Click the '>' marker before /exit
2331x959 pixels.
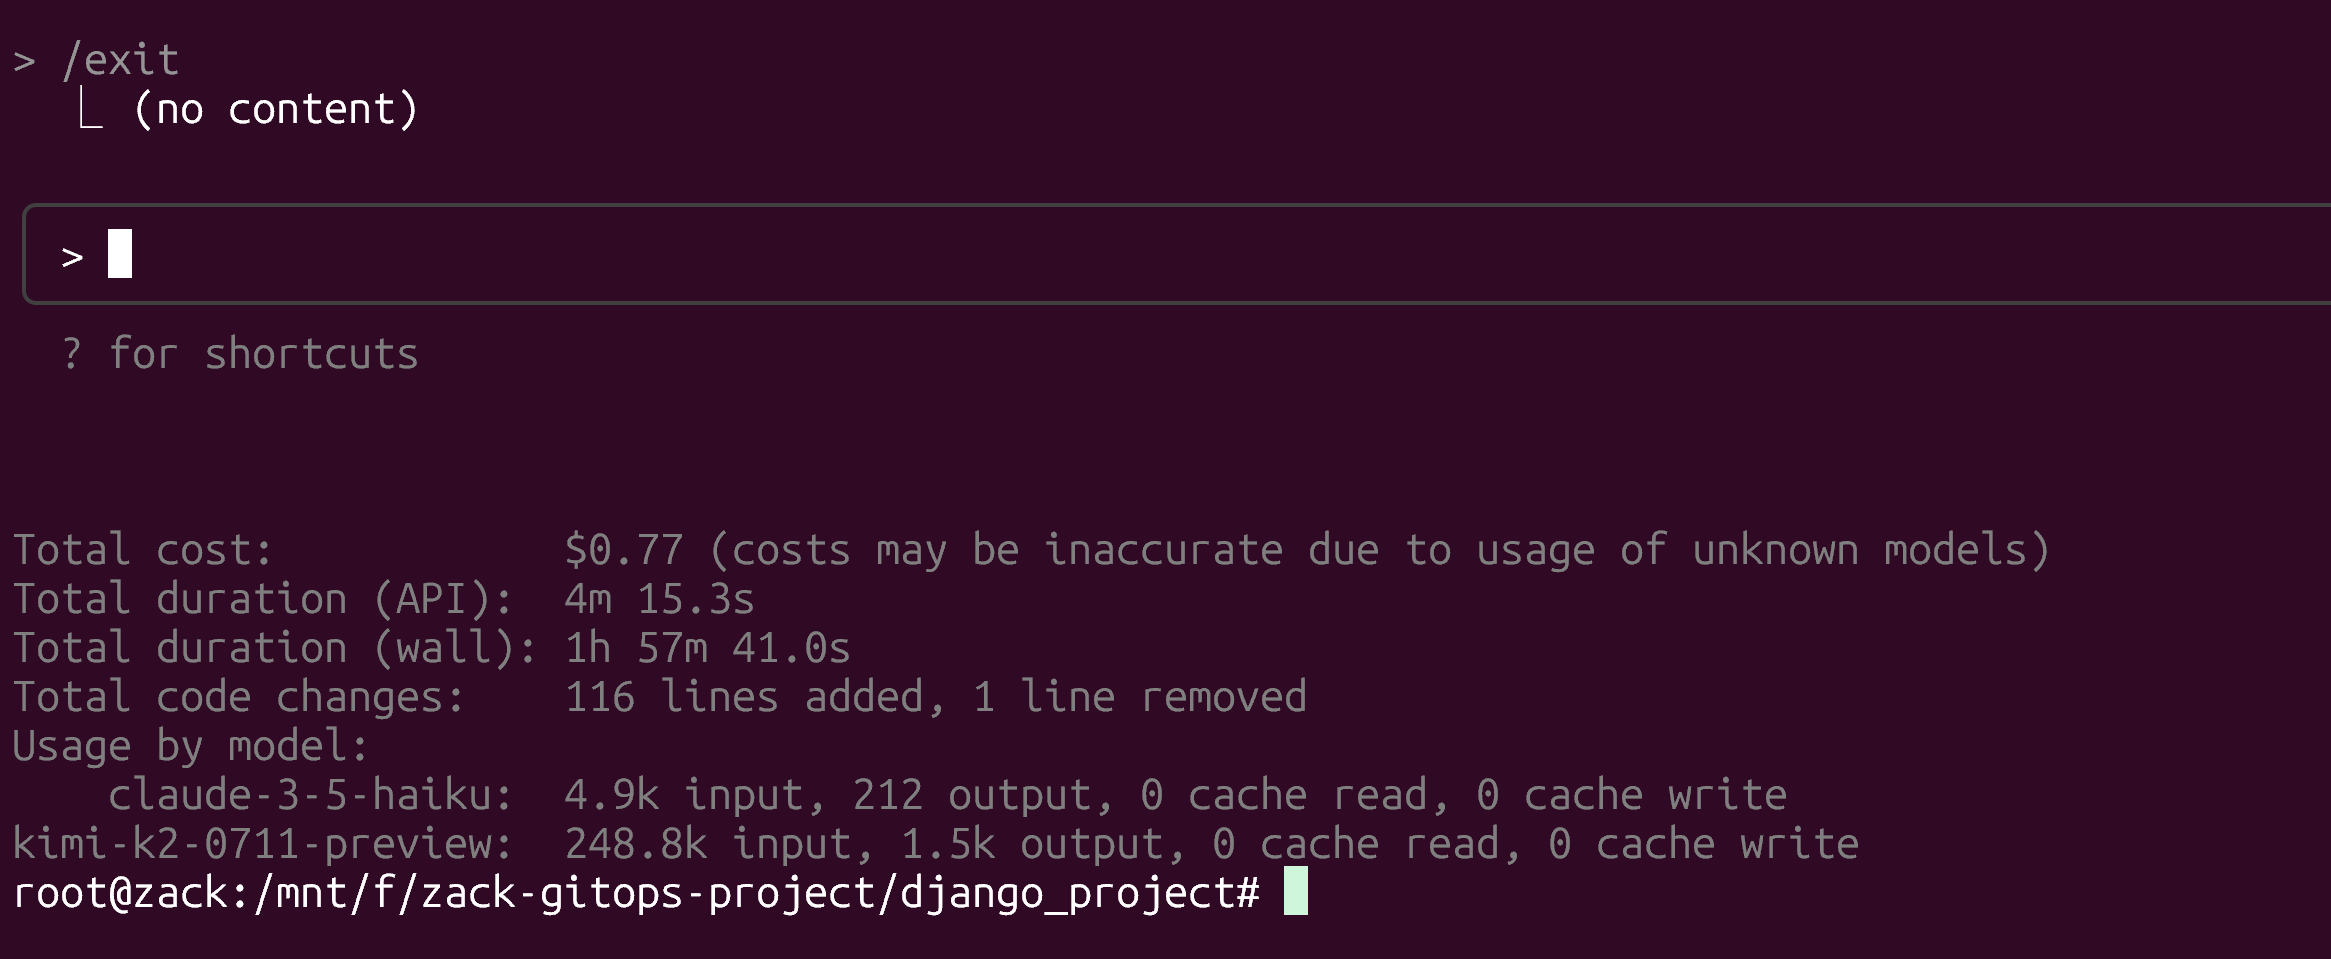(24, 62)
